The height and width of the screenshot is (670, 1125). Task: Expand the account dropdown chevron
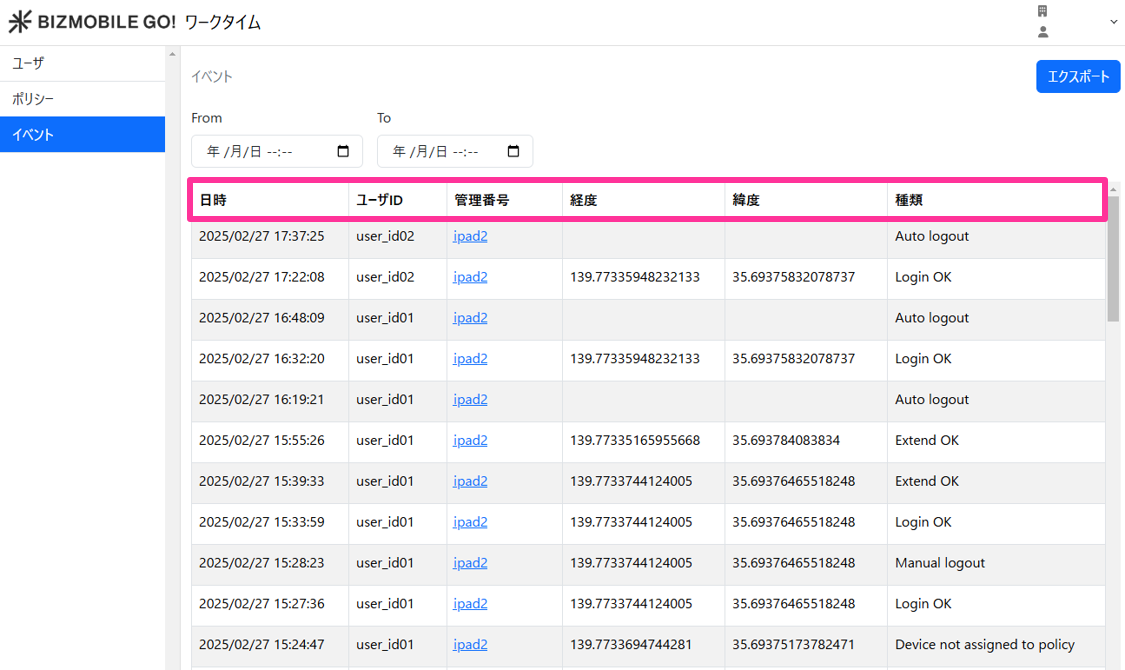pos(1113,22)
